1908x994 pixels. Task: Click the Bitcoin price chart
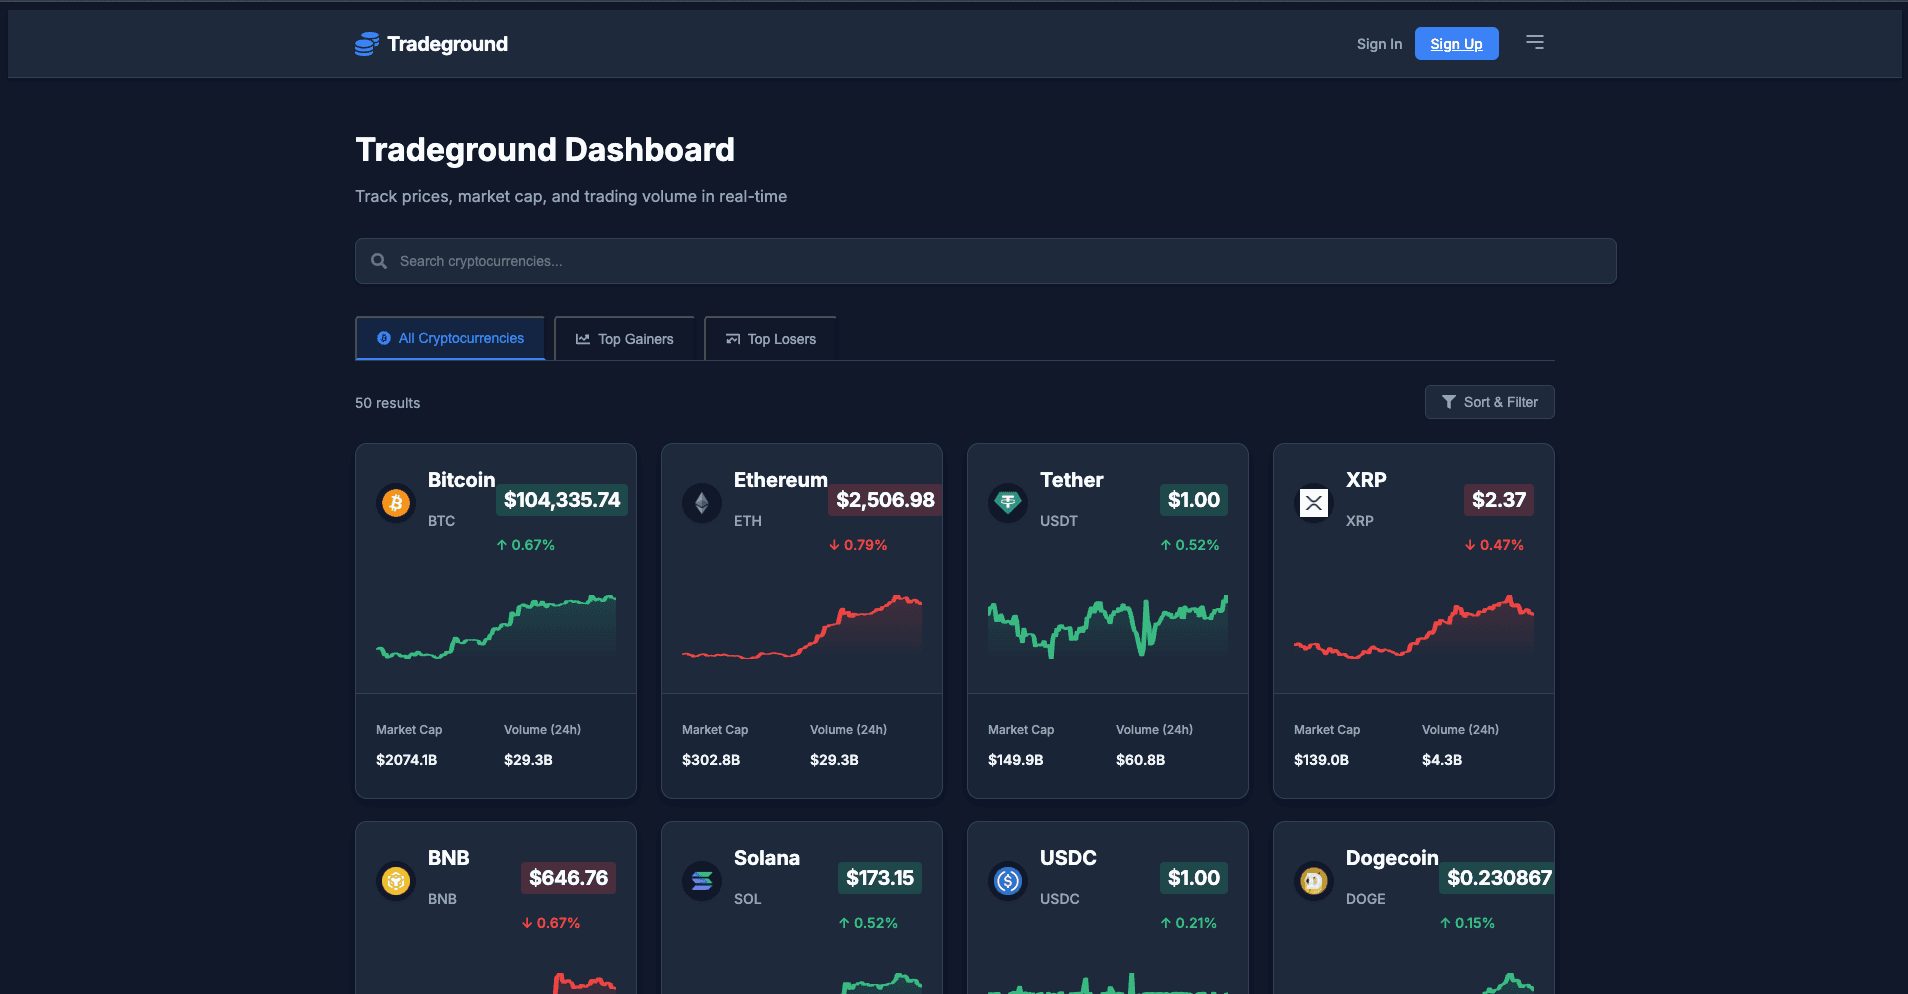pos(496,626)
